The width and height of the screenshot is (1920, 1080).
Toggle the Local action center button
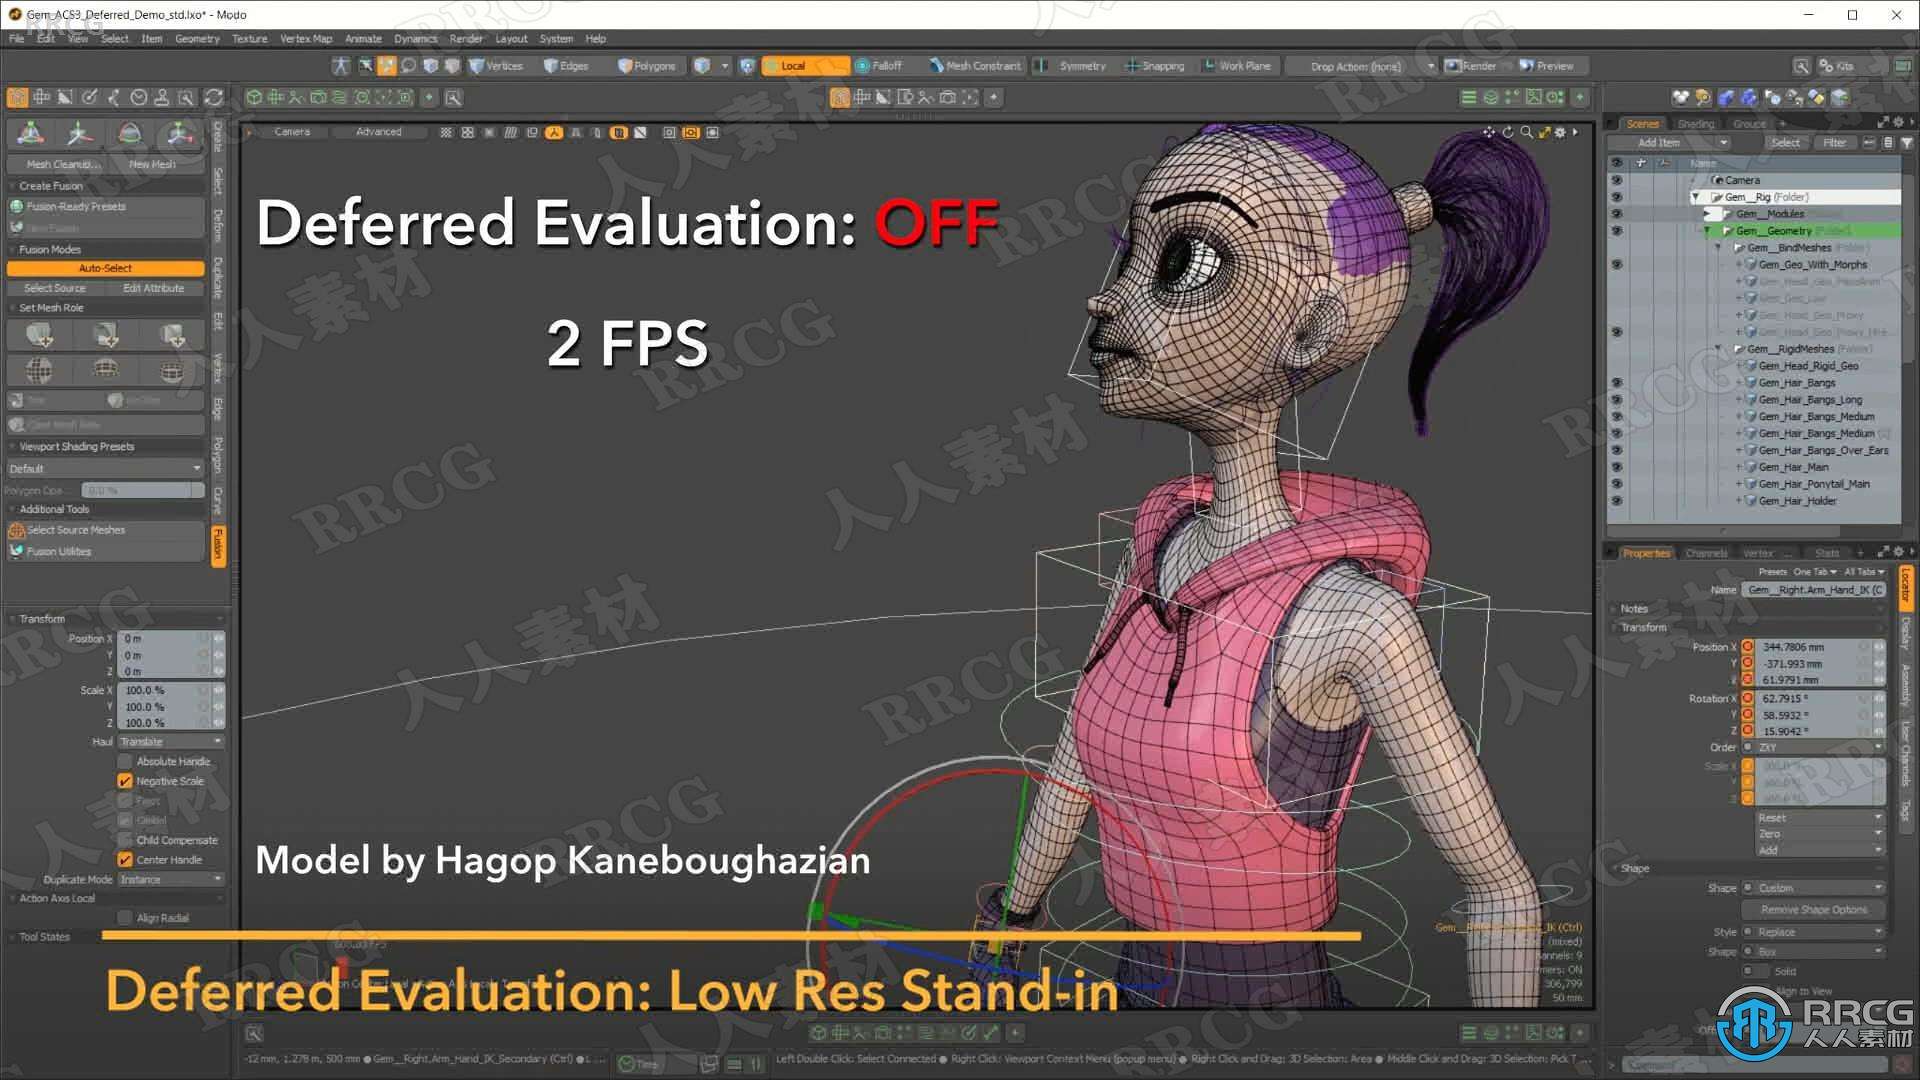click(x=805, y=66)
